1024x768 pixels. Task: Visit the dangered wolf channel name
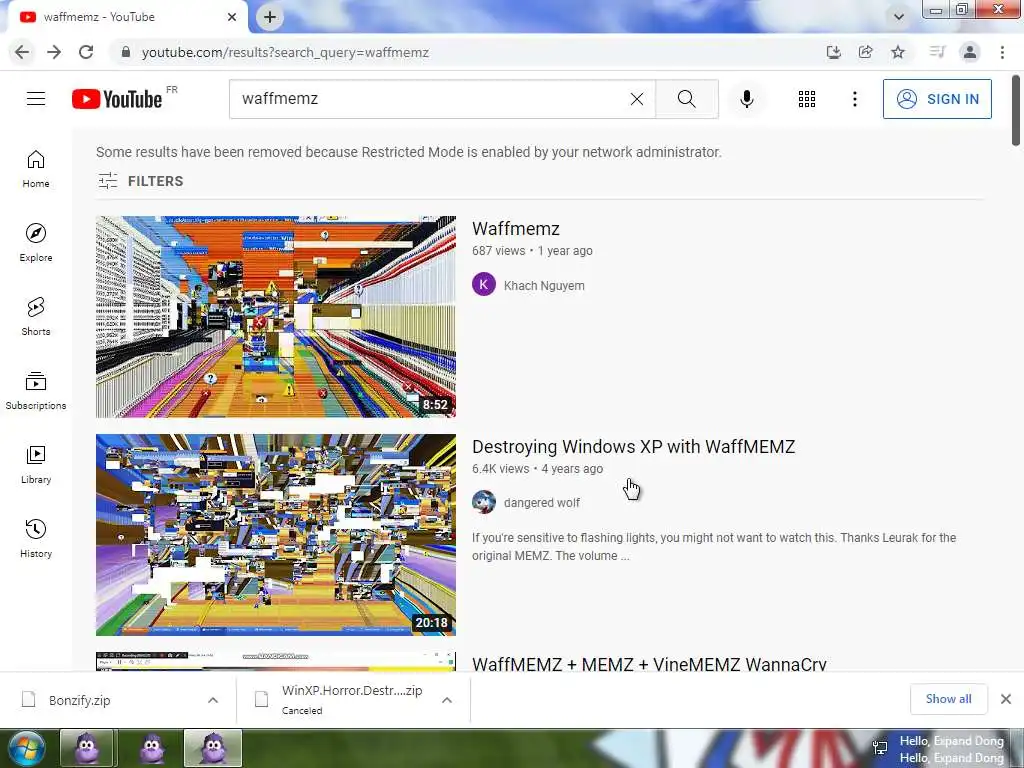541,503
